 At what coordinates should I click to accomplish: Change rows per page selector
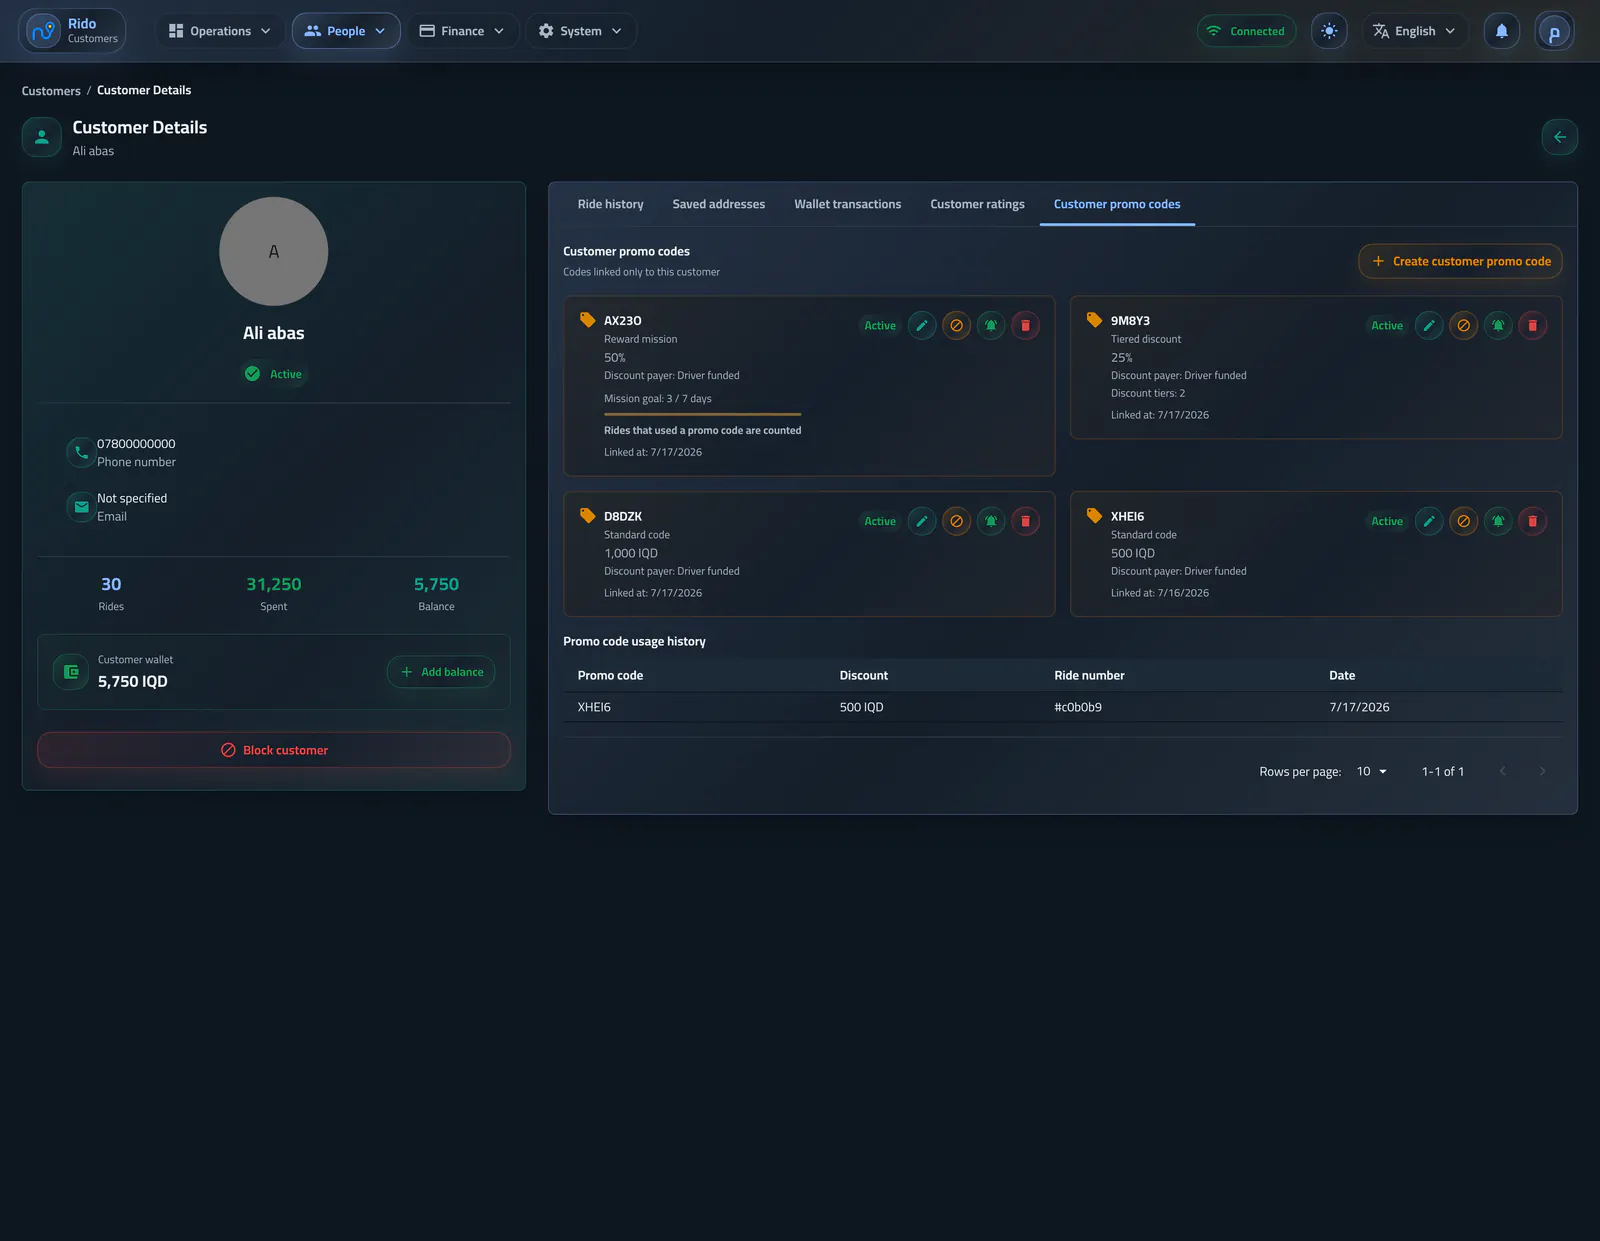pyautogui.click(x=1372, y=772)
